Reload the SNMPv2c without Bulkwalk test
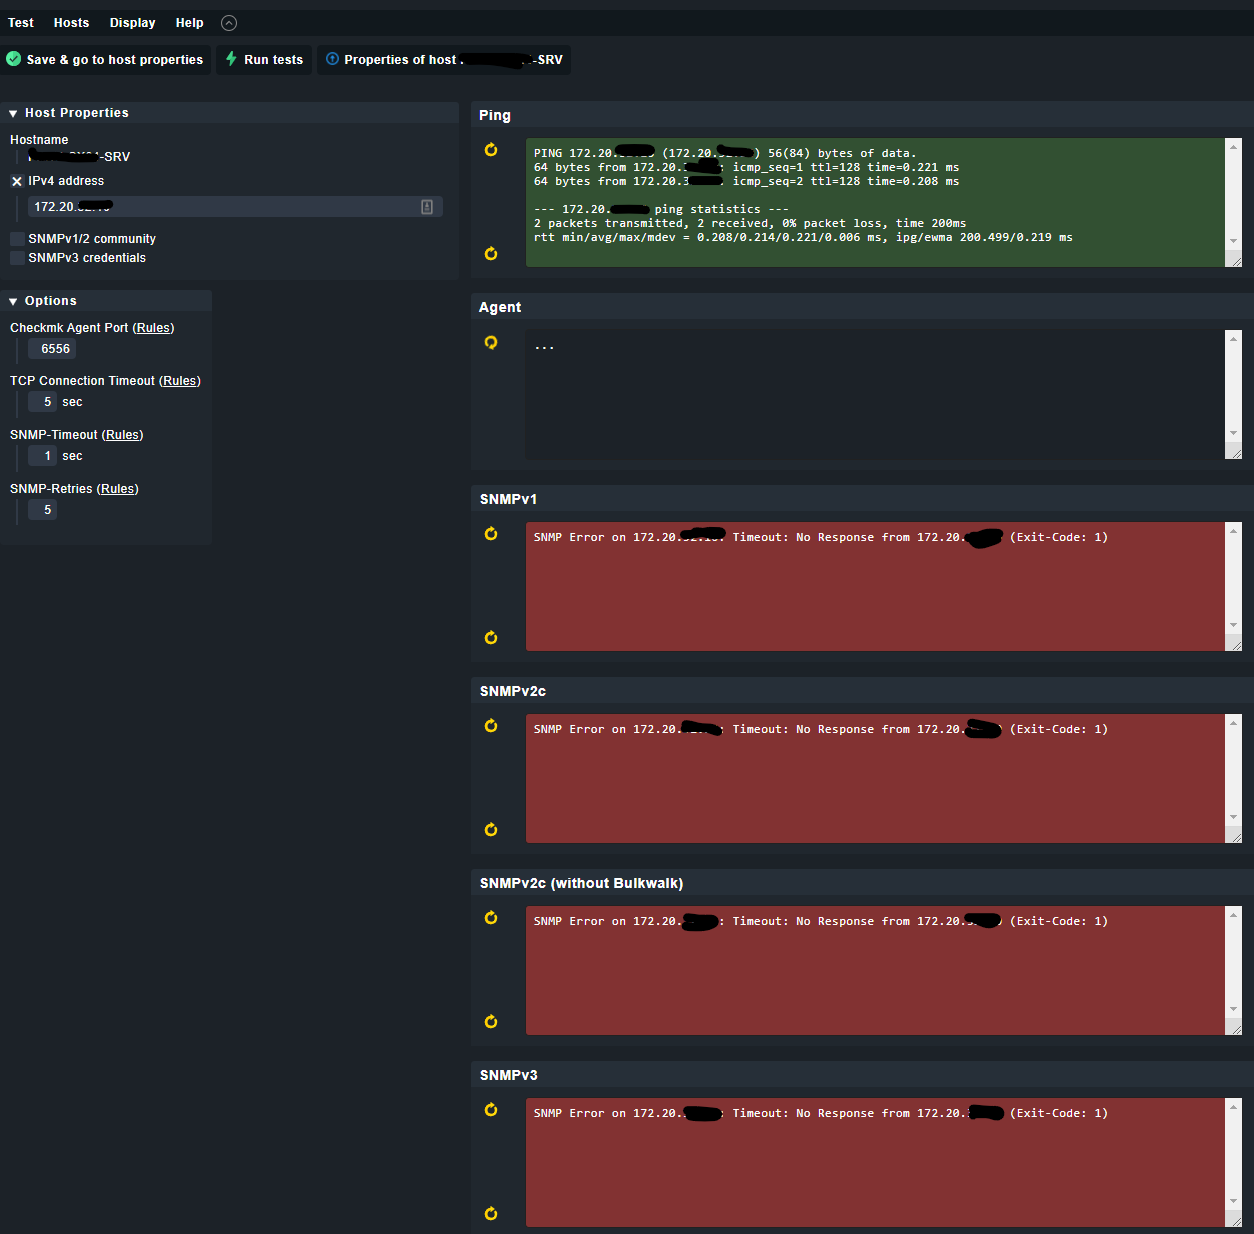 tap(491, 918)
